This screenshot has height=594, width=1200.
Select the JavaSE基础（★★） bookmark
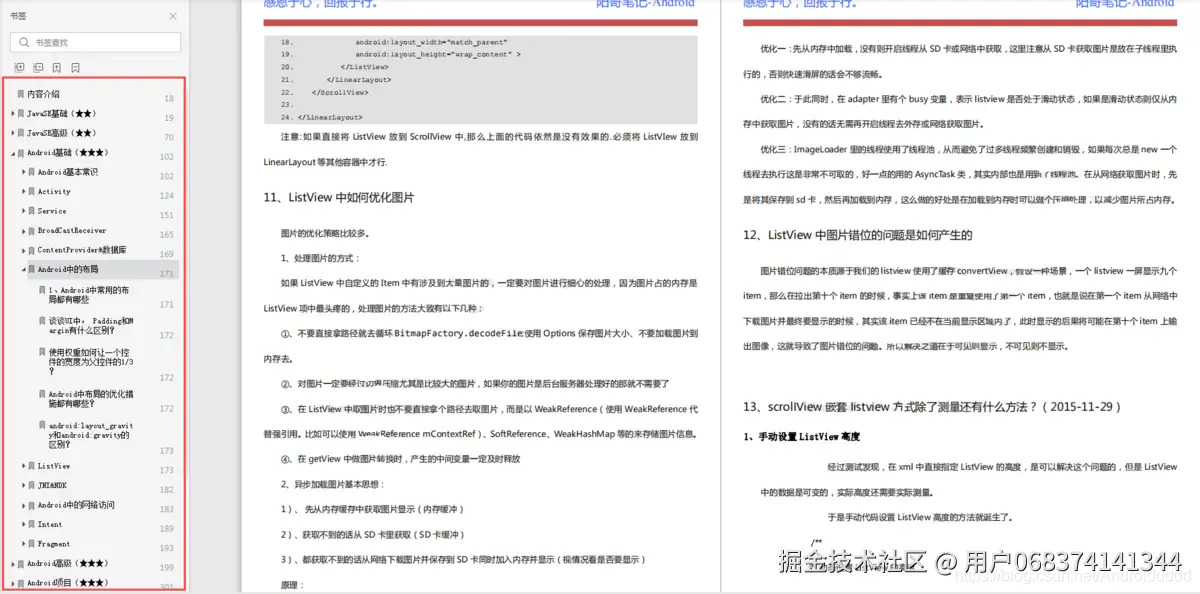[x=61, y=114]
